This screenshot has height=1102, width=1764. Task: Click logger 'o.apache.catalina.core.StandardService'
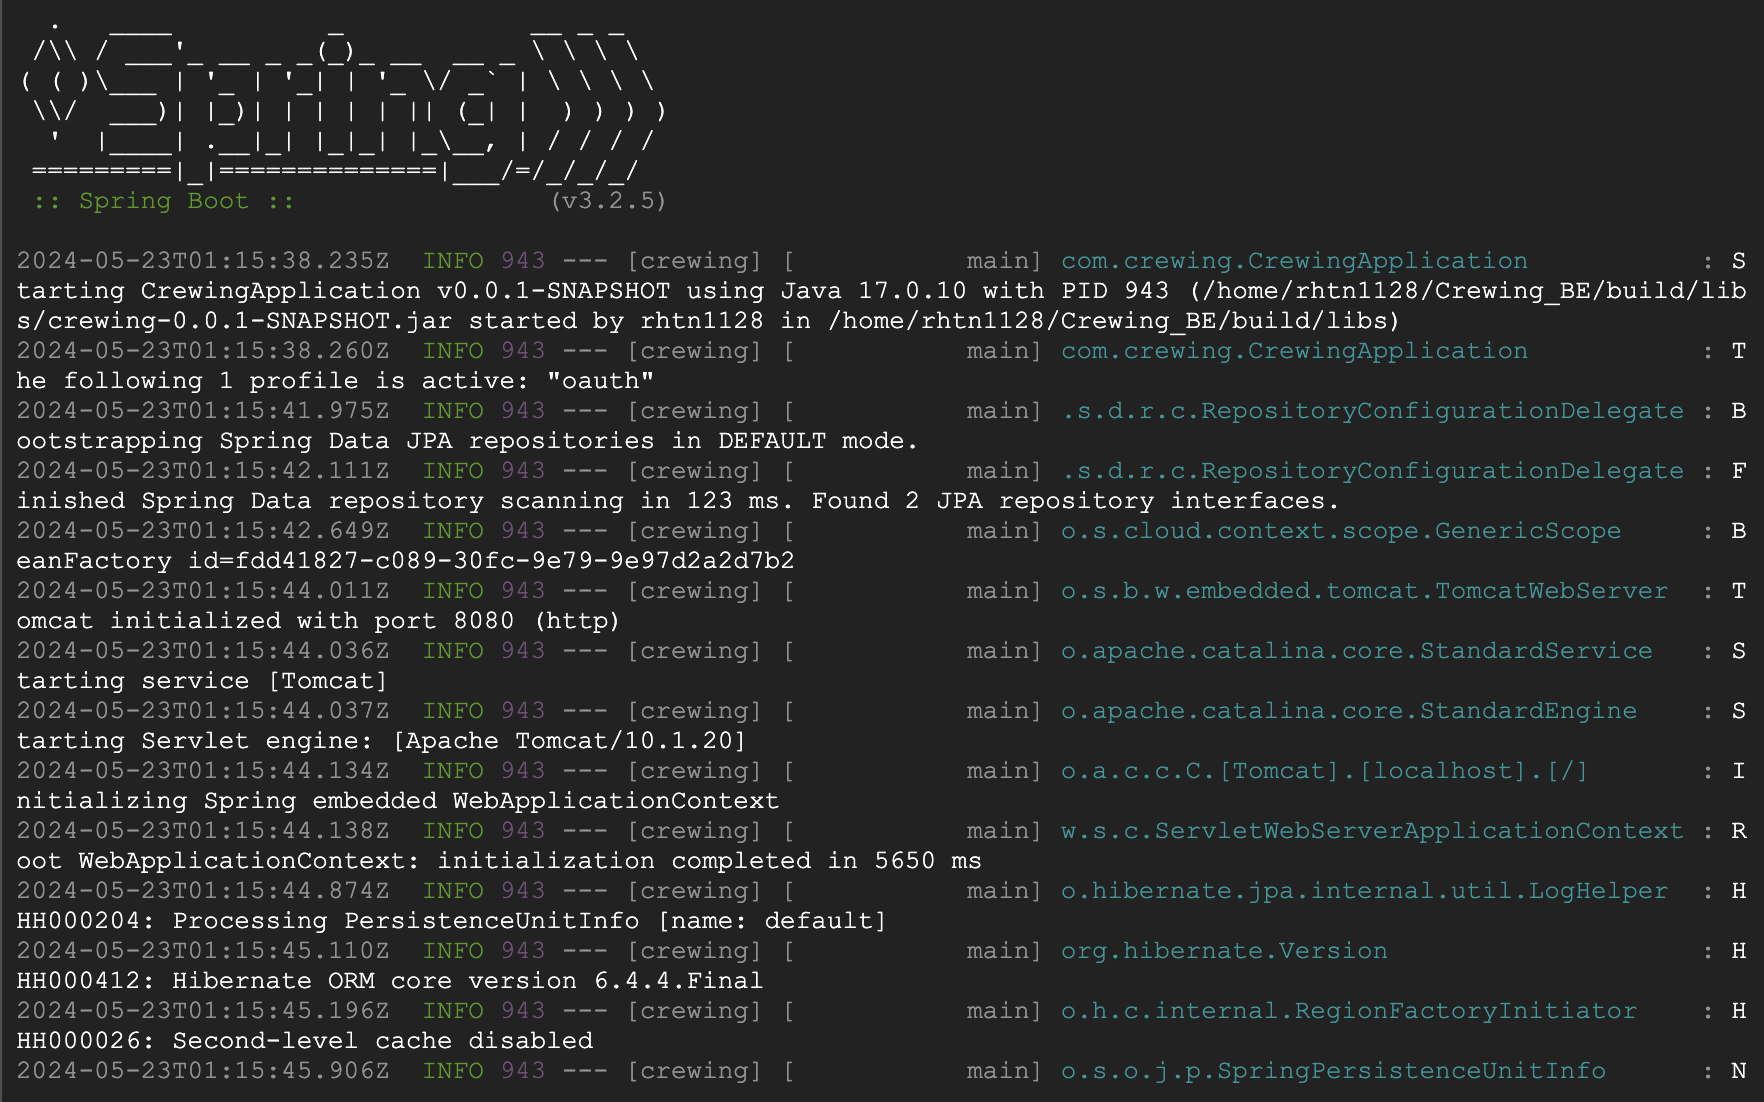tap(1357, 651)
